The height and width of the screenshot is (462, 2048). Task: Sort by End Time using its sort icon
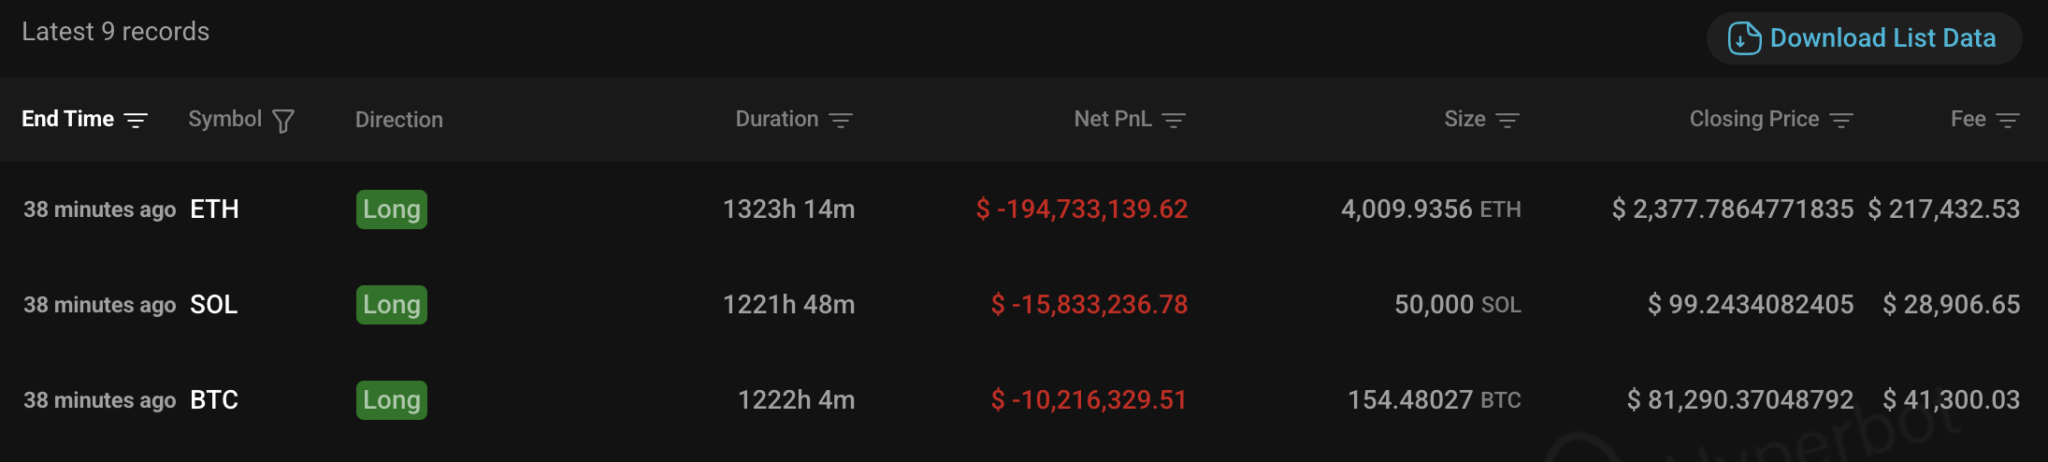click(136, 120)
